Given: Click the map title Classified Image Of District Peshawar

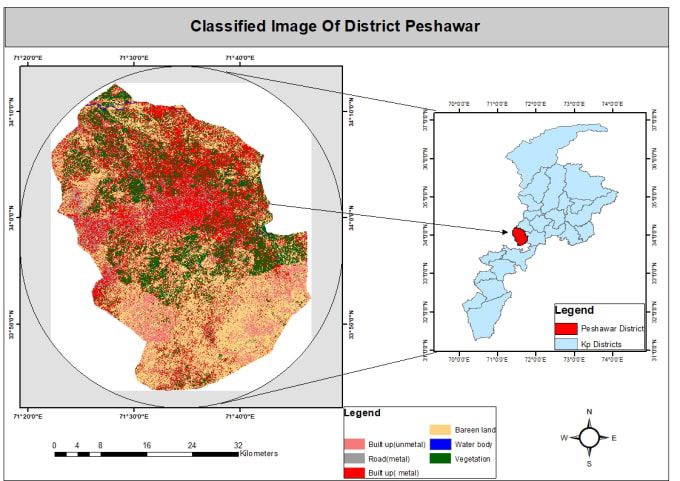Looking at the screenshot, I should pyautogui.click(x=335, y=26).
